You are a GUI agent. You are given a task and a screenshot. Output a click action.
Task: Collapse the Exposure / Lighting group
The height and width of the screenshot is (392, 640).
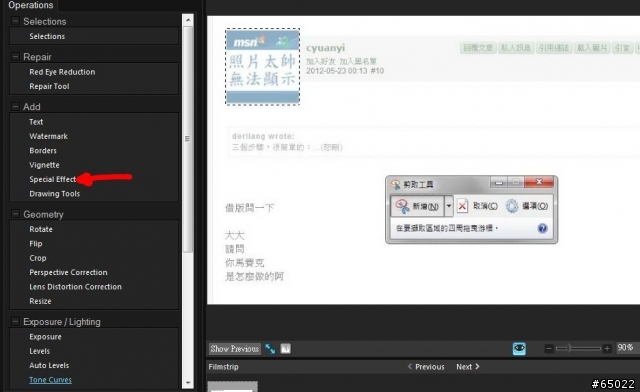point(15,321)
